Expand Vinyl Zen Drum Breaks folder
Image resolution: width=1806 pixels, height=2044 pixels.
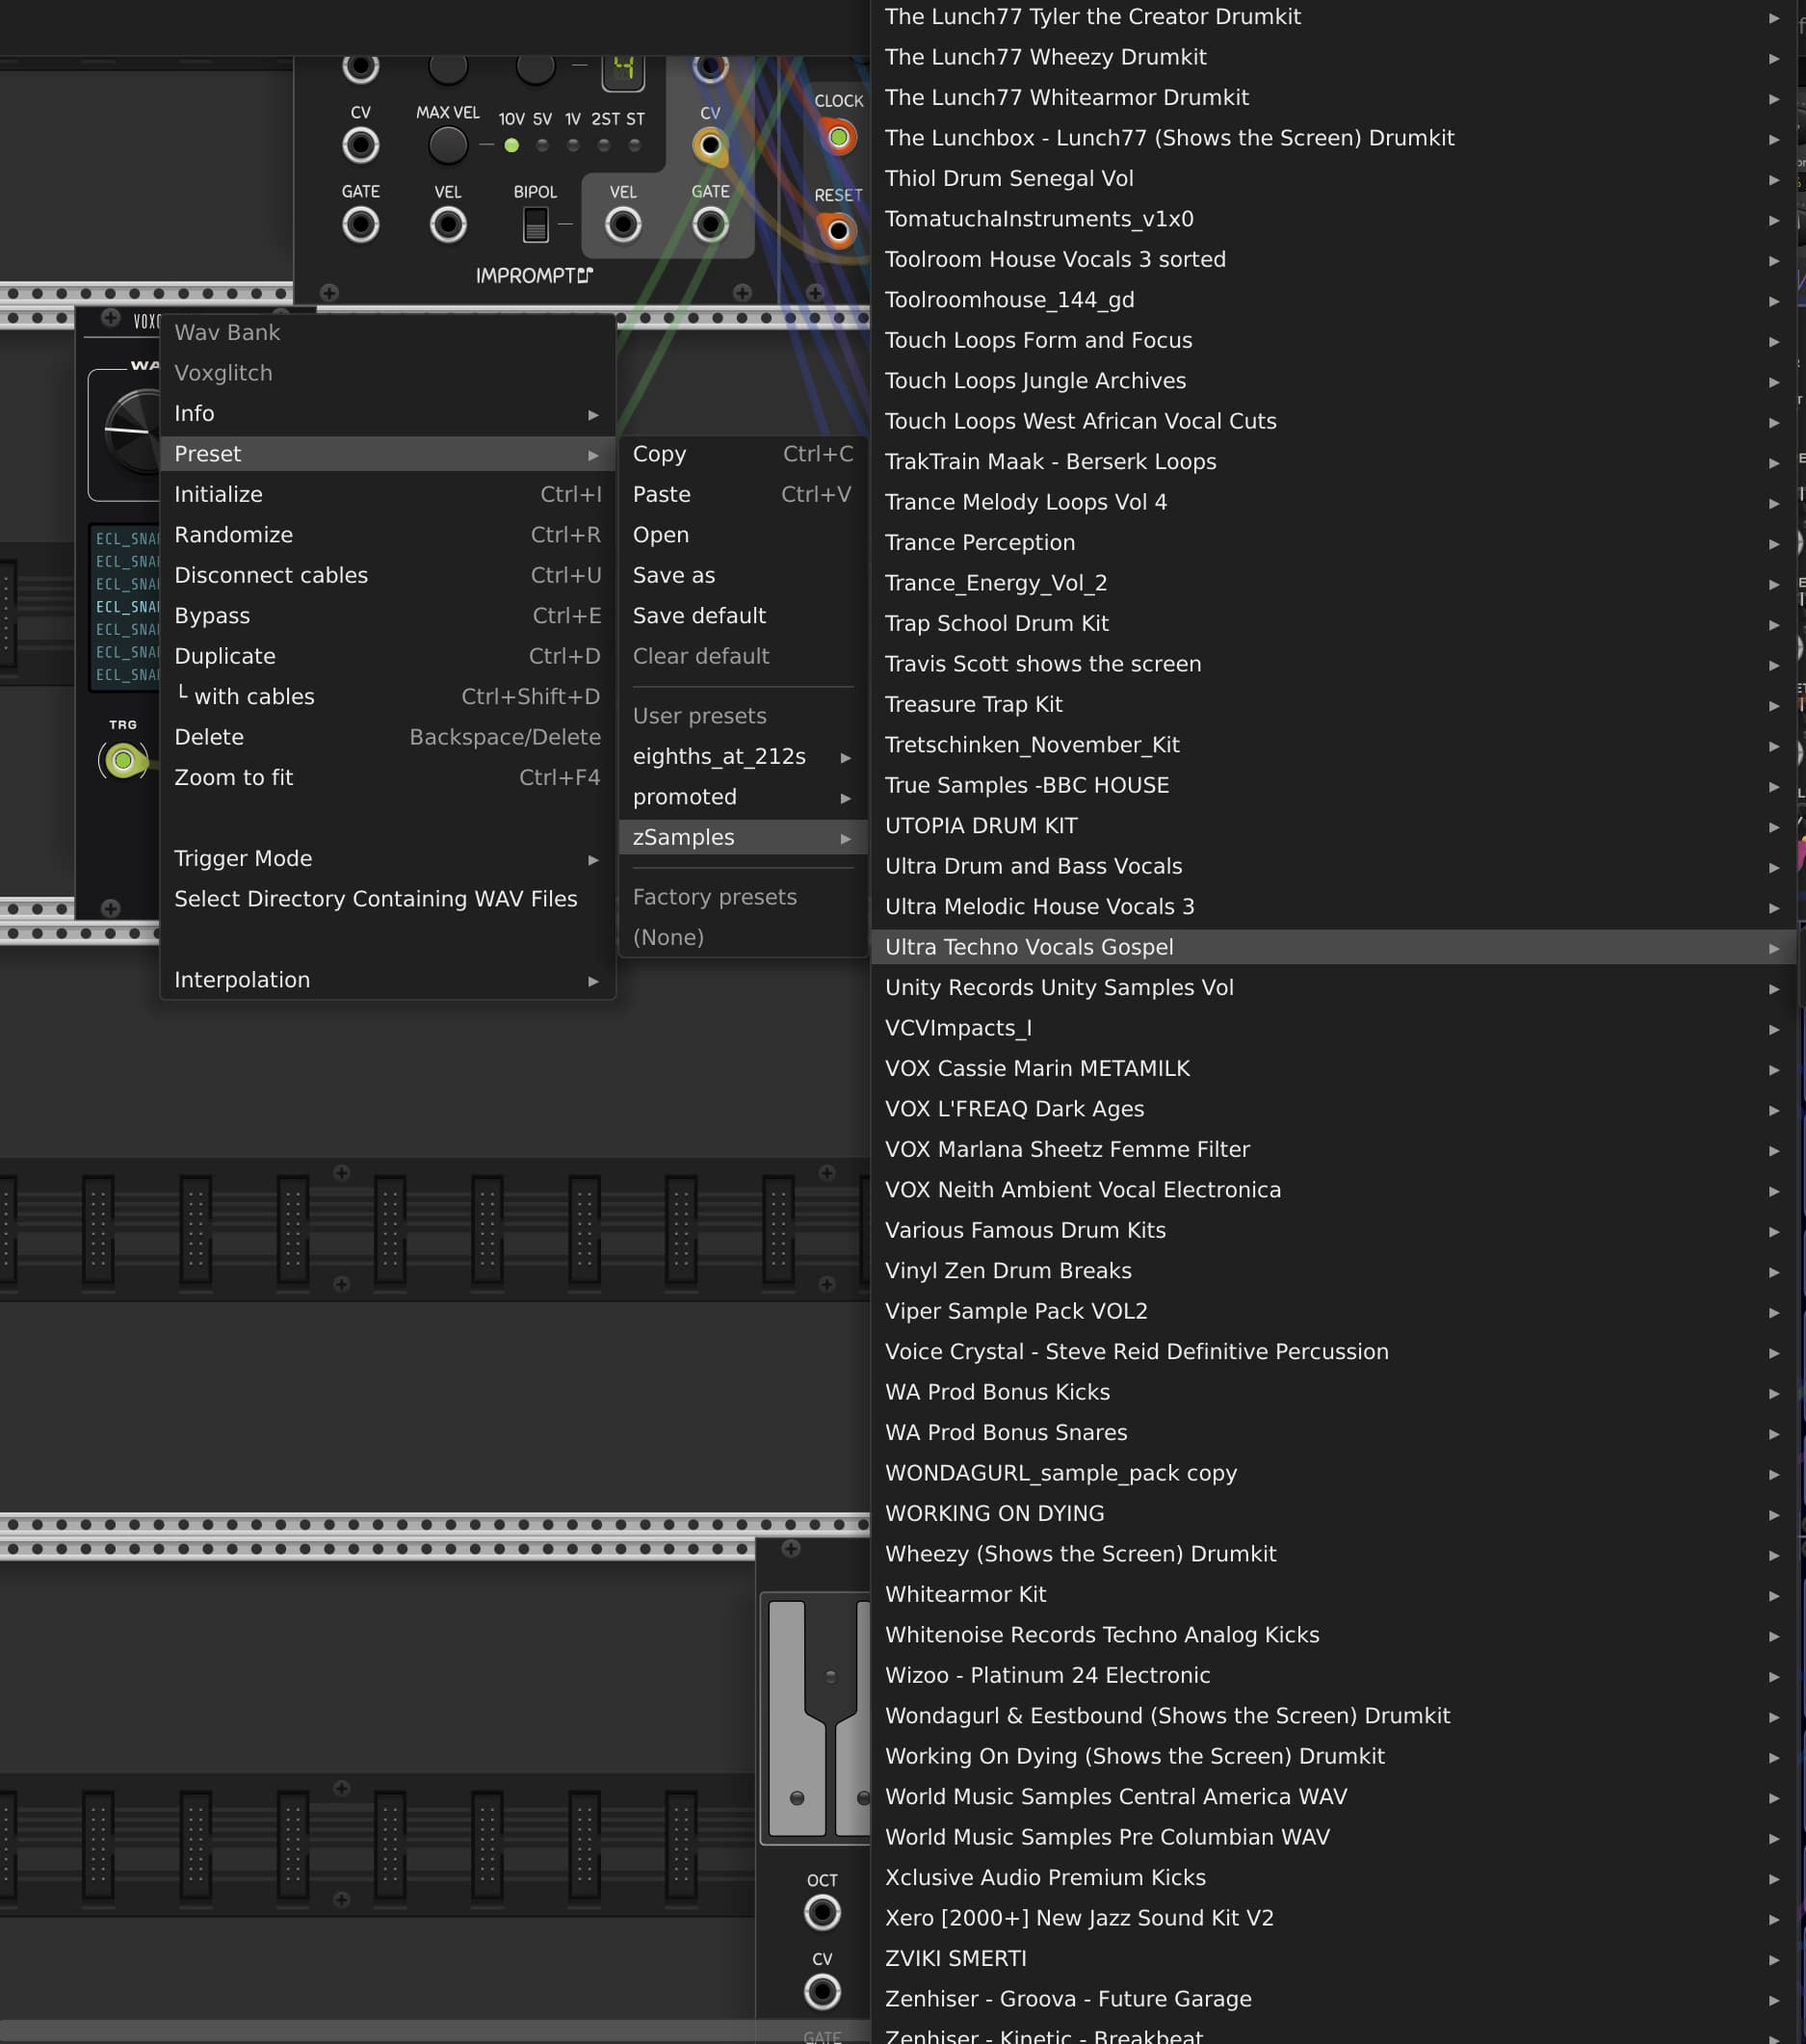pyautogui.click(x=1334, y=1271)
